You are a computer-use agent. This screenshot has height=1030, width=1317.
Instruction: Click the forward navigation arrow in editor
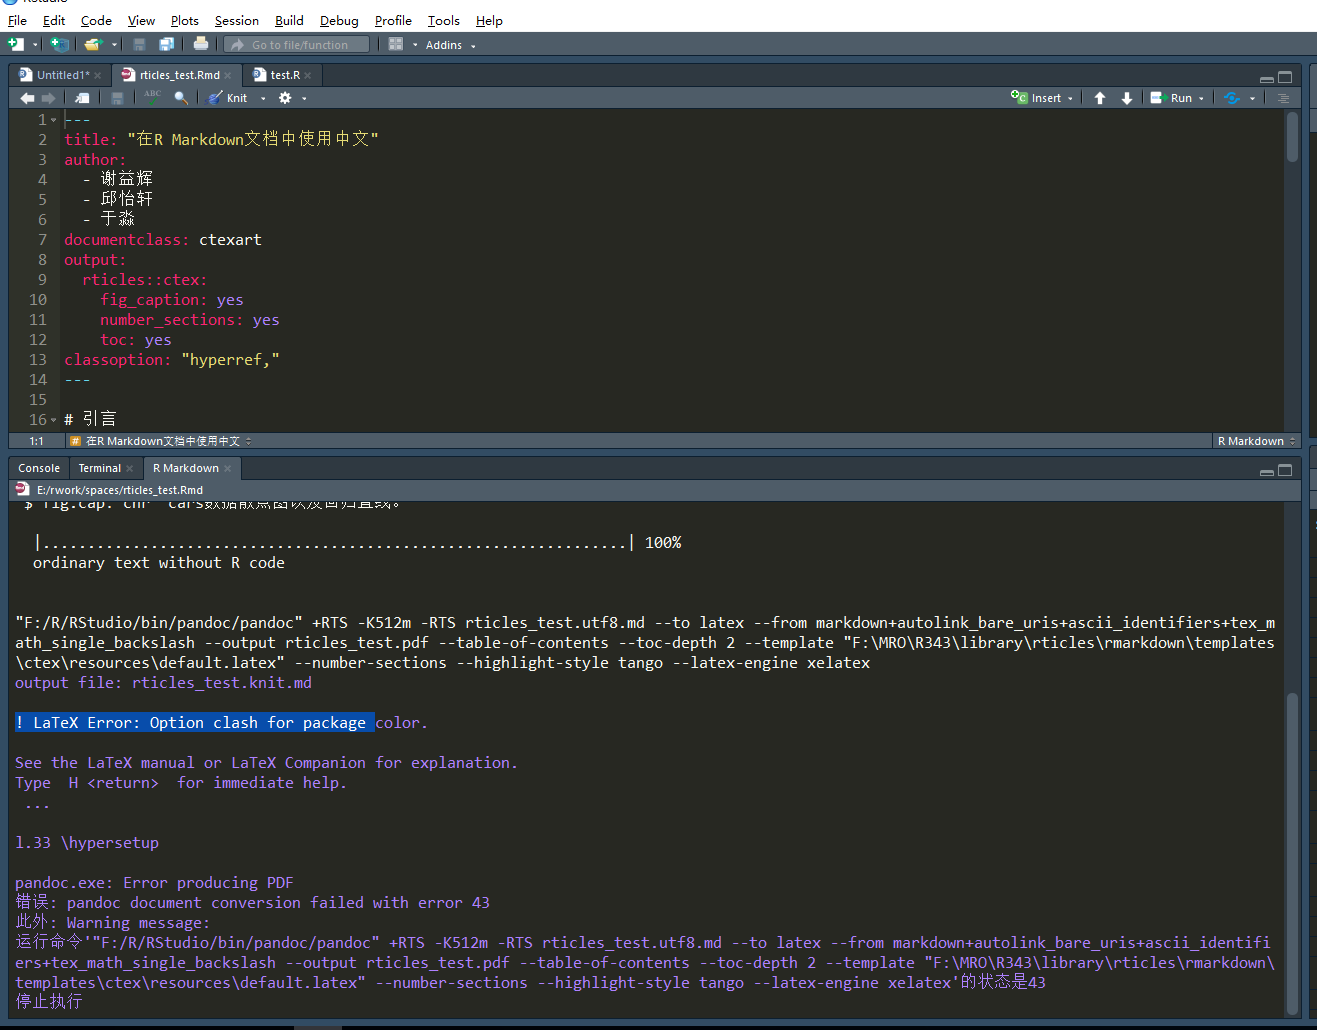click(48, 98)
